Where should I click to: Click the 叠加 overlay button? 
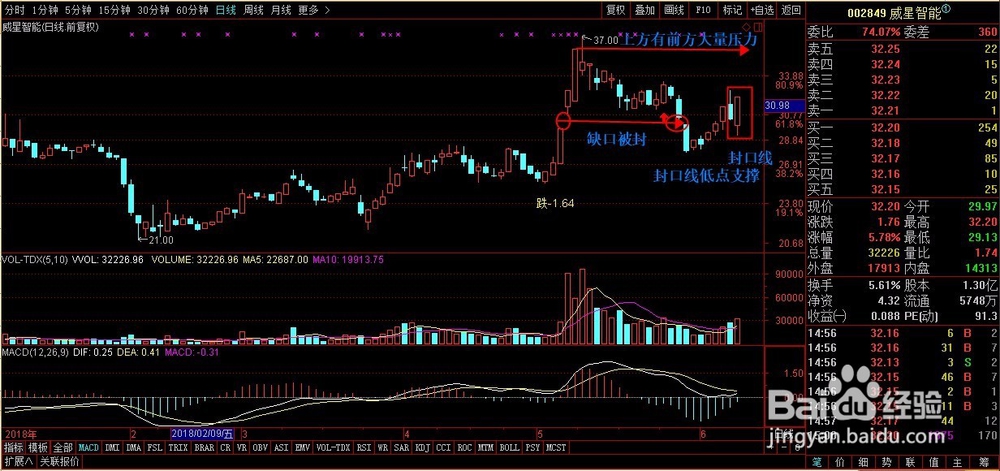pos(645,10)
